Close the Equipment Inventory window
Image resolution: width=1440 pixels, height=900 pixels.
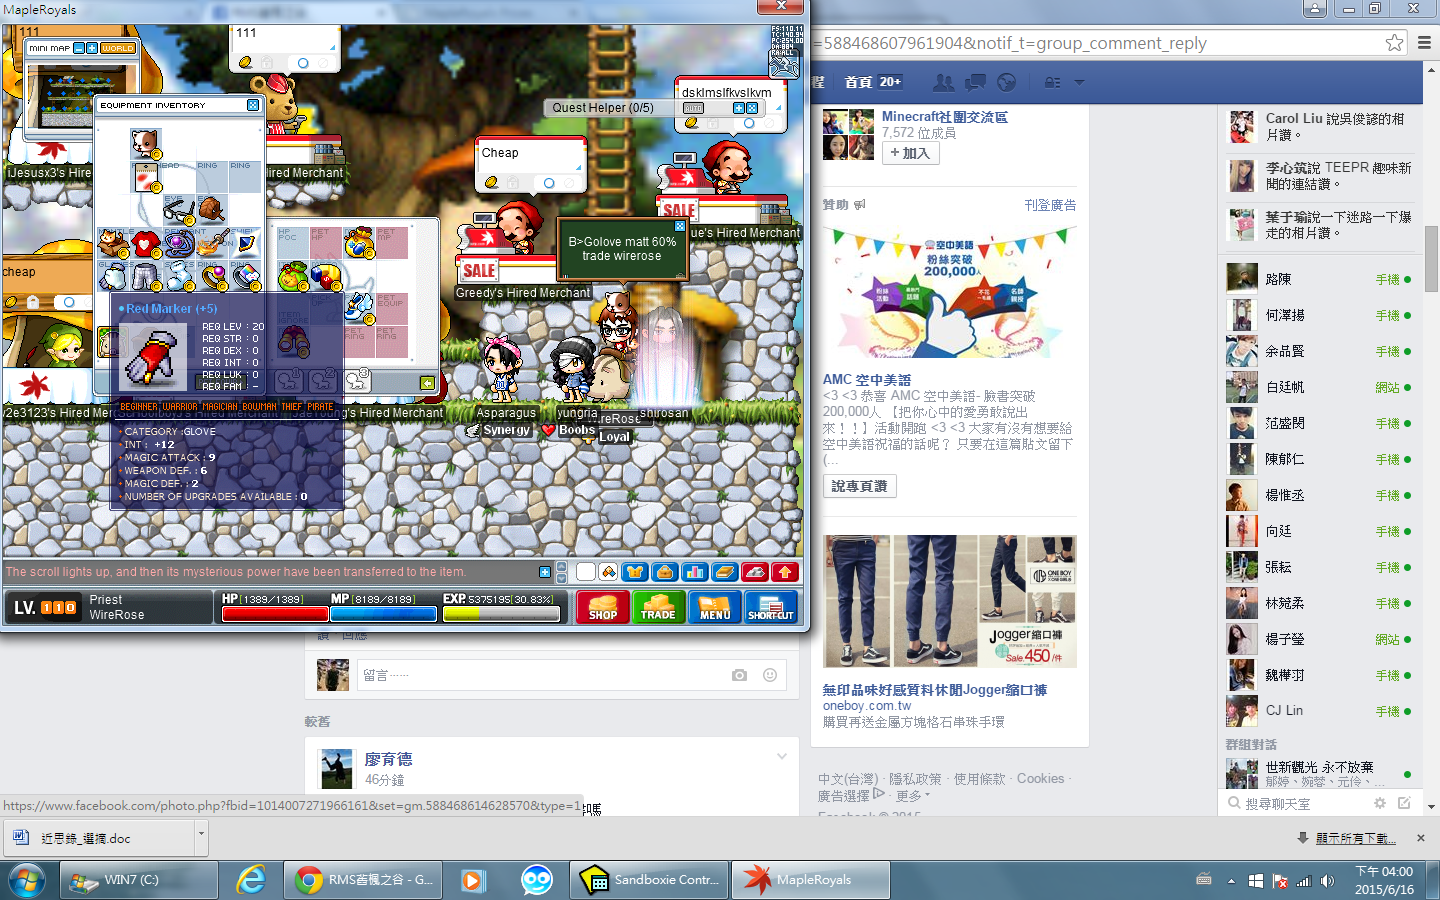pos(253,105)
